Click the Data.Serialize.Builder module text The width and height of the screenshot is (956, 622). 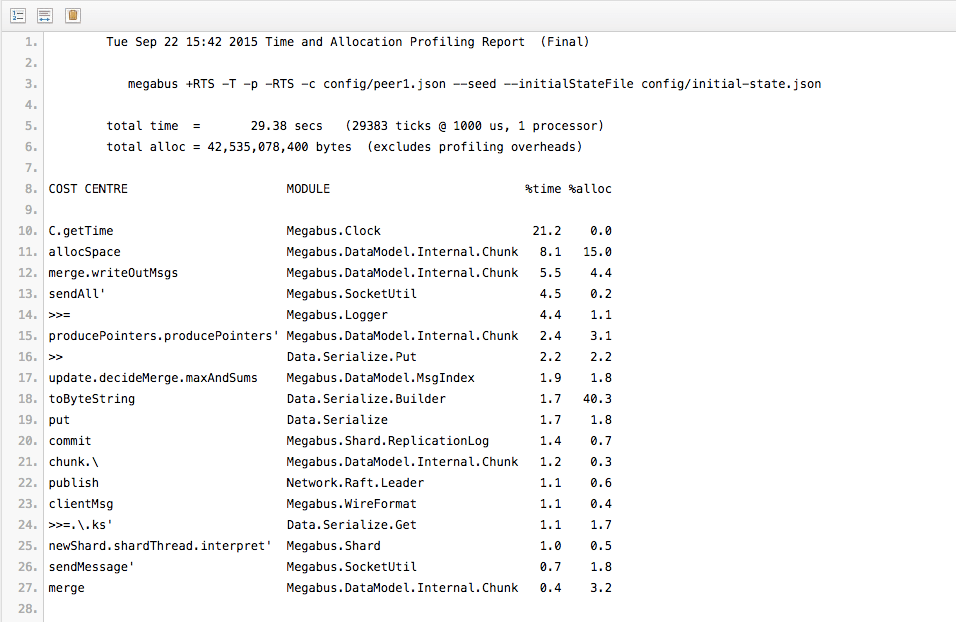[366, 399]
